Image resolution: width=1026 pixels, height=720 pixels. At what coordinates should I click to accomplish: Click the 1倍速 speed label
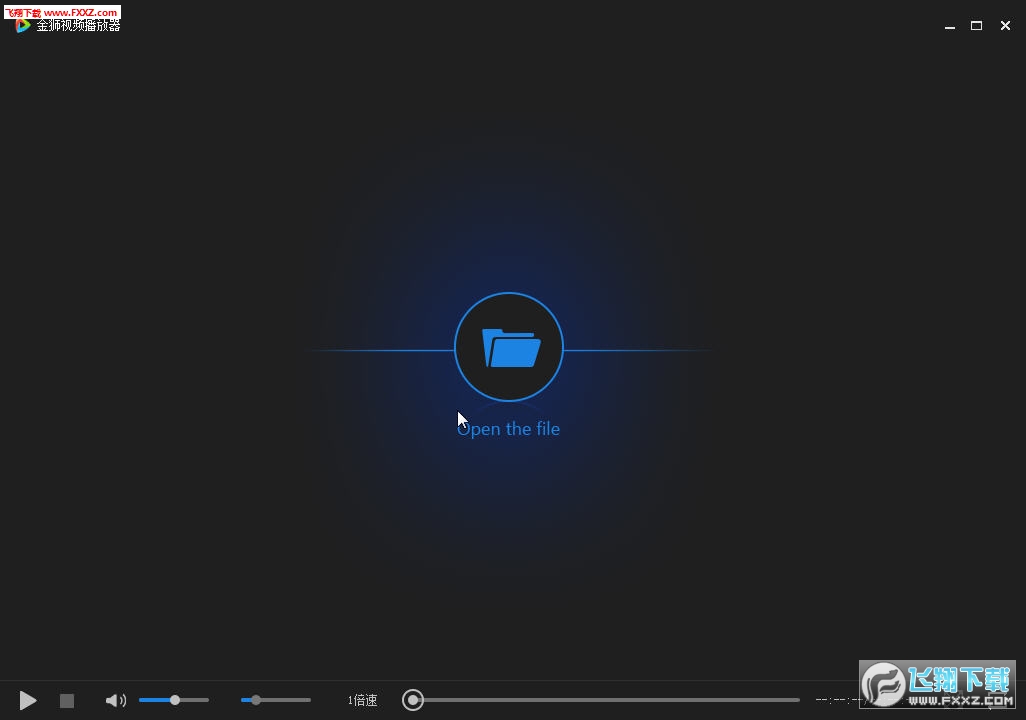[362, 701]
